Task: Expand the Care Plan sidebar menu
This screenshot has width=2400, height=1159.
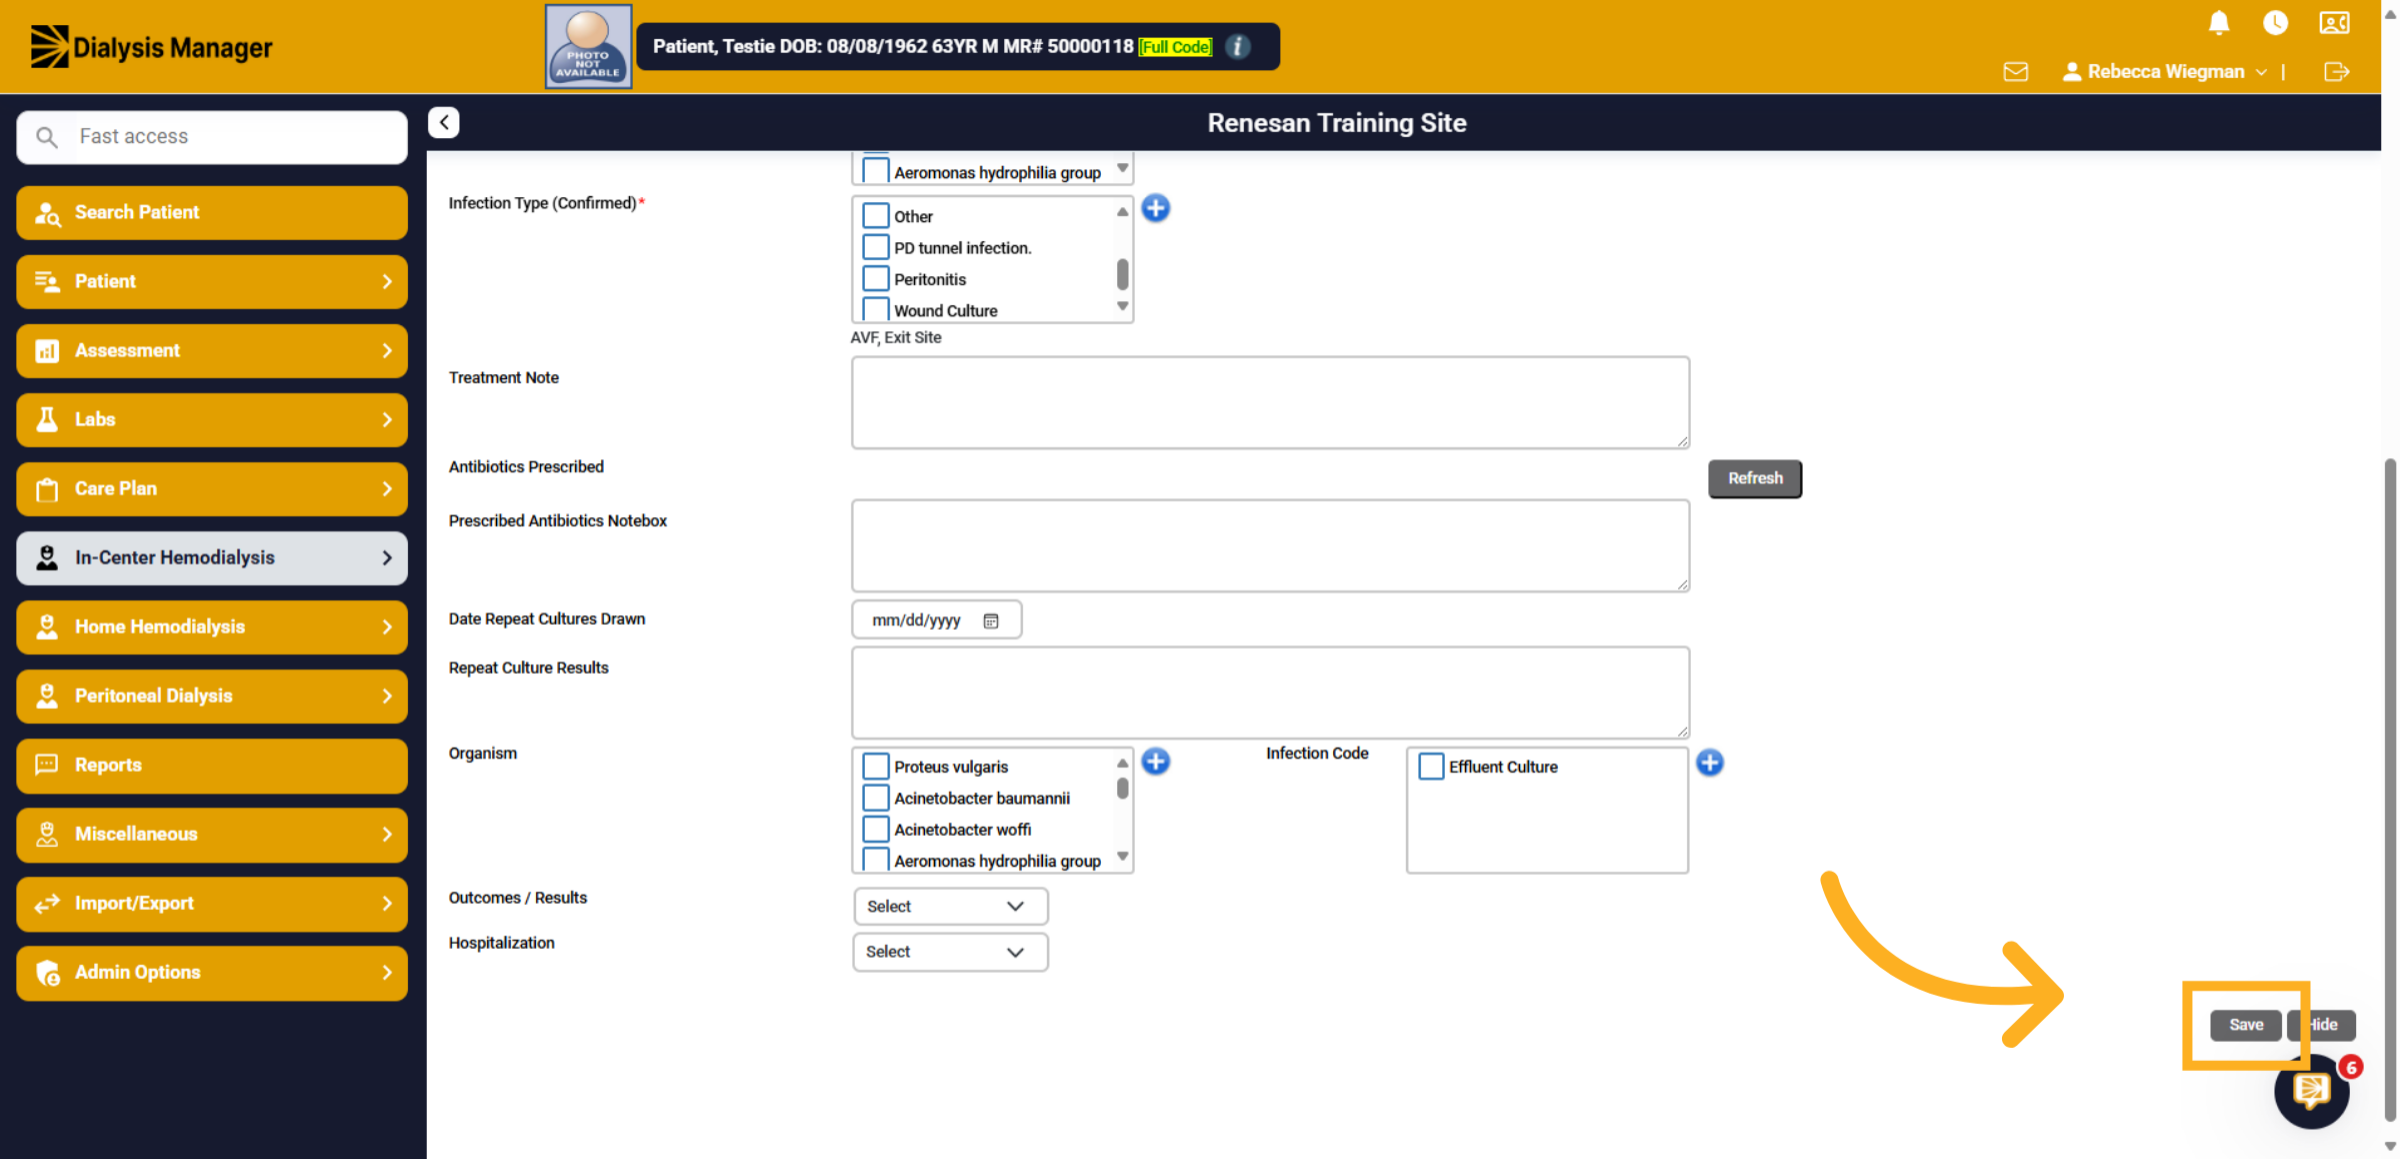Action: 212,489
